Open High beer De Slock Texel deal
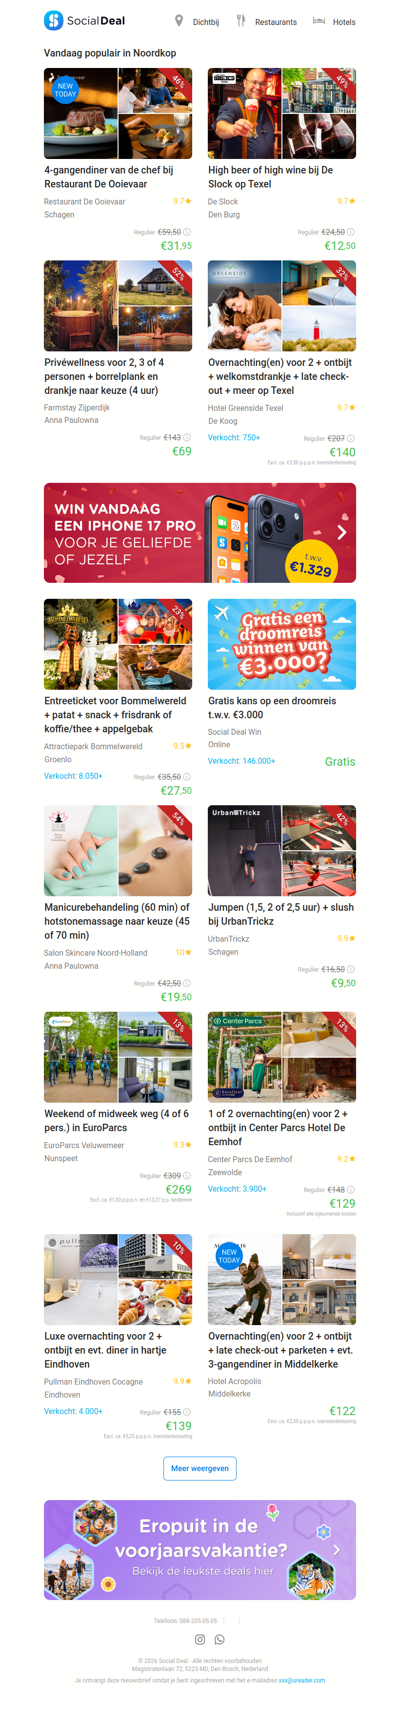400x1731 pixels. coord(271,177)
